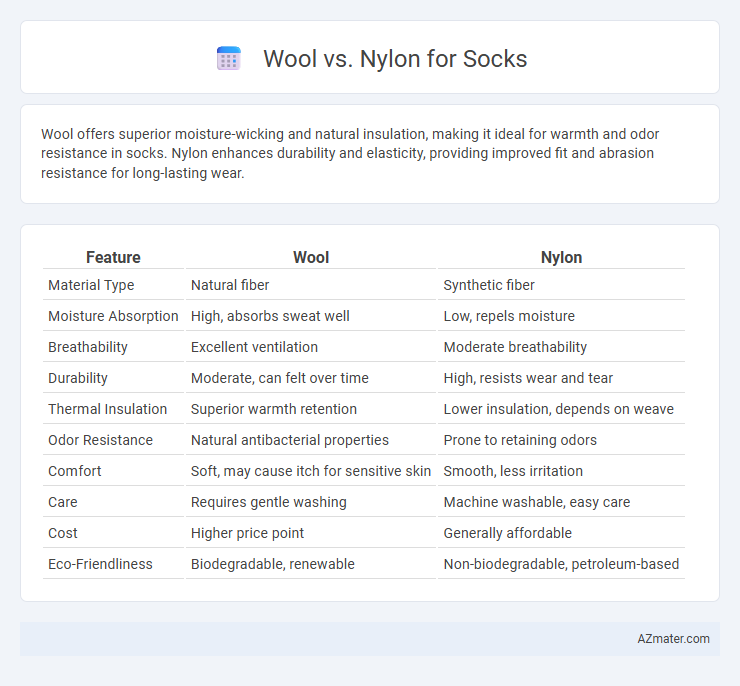Select the 'Cost' row label
This screenshot has height=686, width=740.
tap(63, 533)
